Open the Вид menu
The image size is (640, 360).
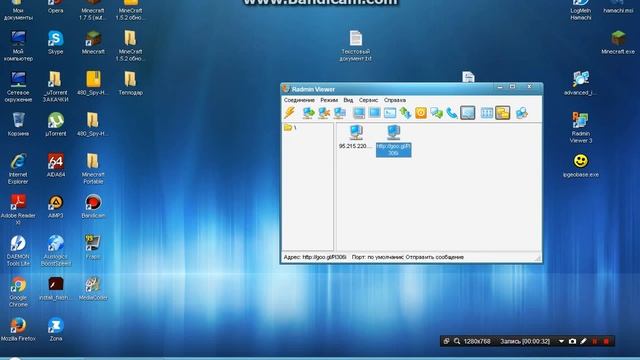348,100
